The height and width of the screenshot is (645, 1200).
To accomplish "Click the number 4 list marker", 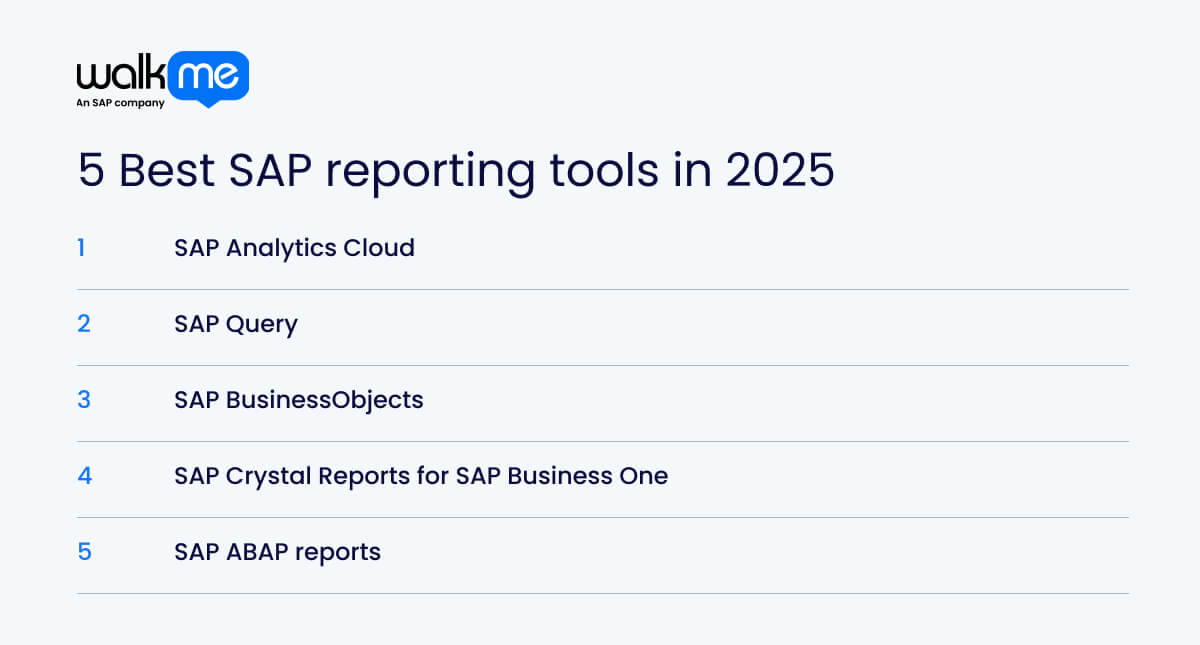I will (x=84, y=476).
